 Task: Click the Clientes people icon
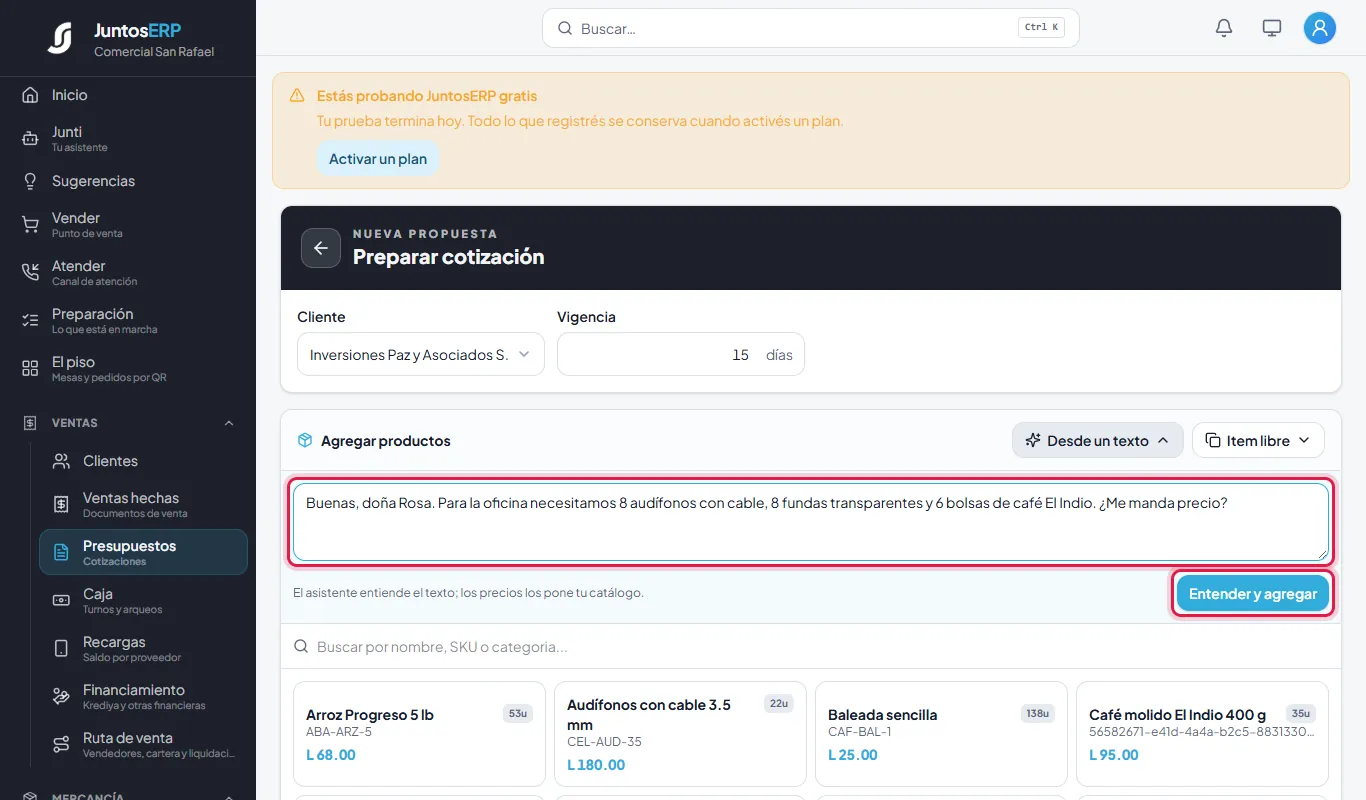click(x=61, y=461)
